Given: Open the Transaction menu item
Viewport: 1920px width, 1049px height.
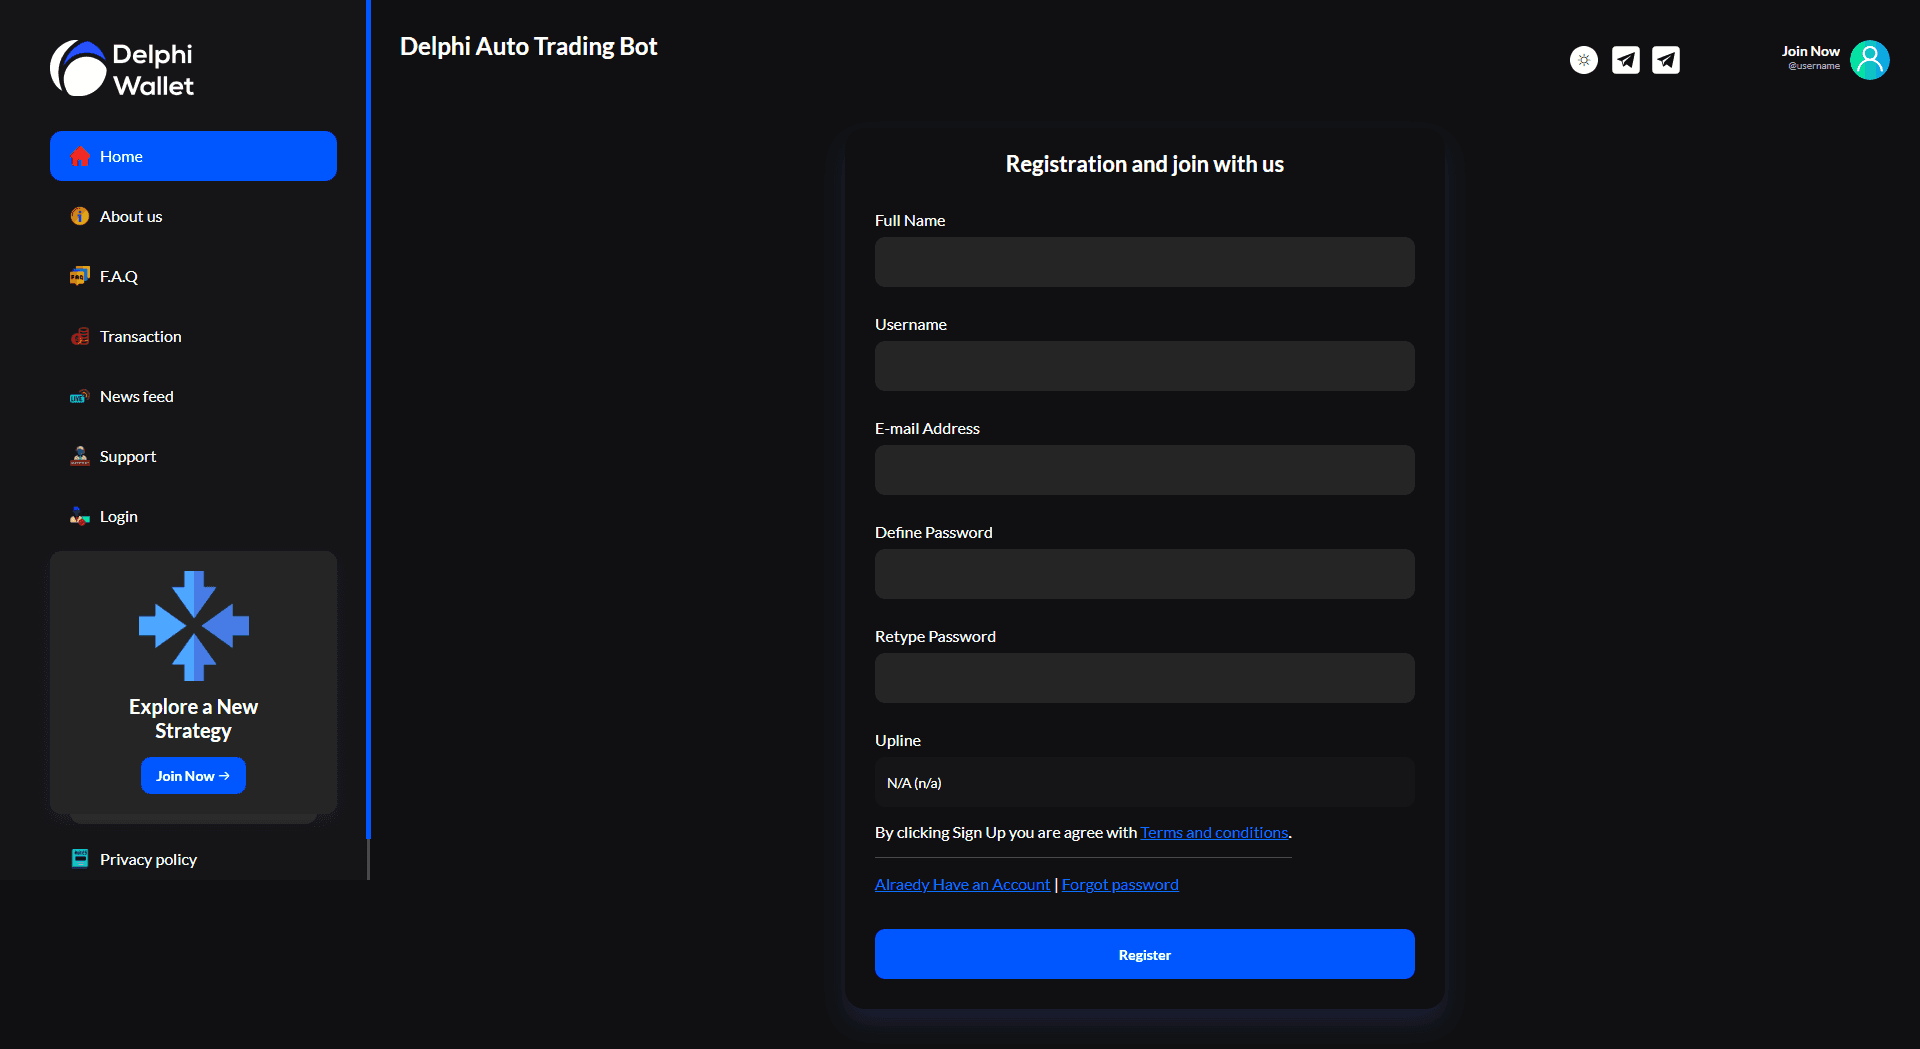Looking at the screenshot, I should coord(193,336).
